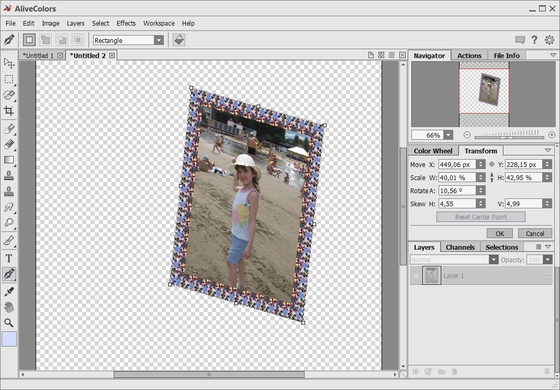Toggle Add to Shape mode
The height and width of the screenshot is (390, 560).
[x=46, y=40]
